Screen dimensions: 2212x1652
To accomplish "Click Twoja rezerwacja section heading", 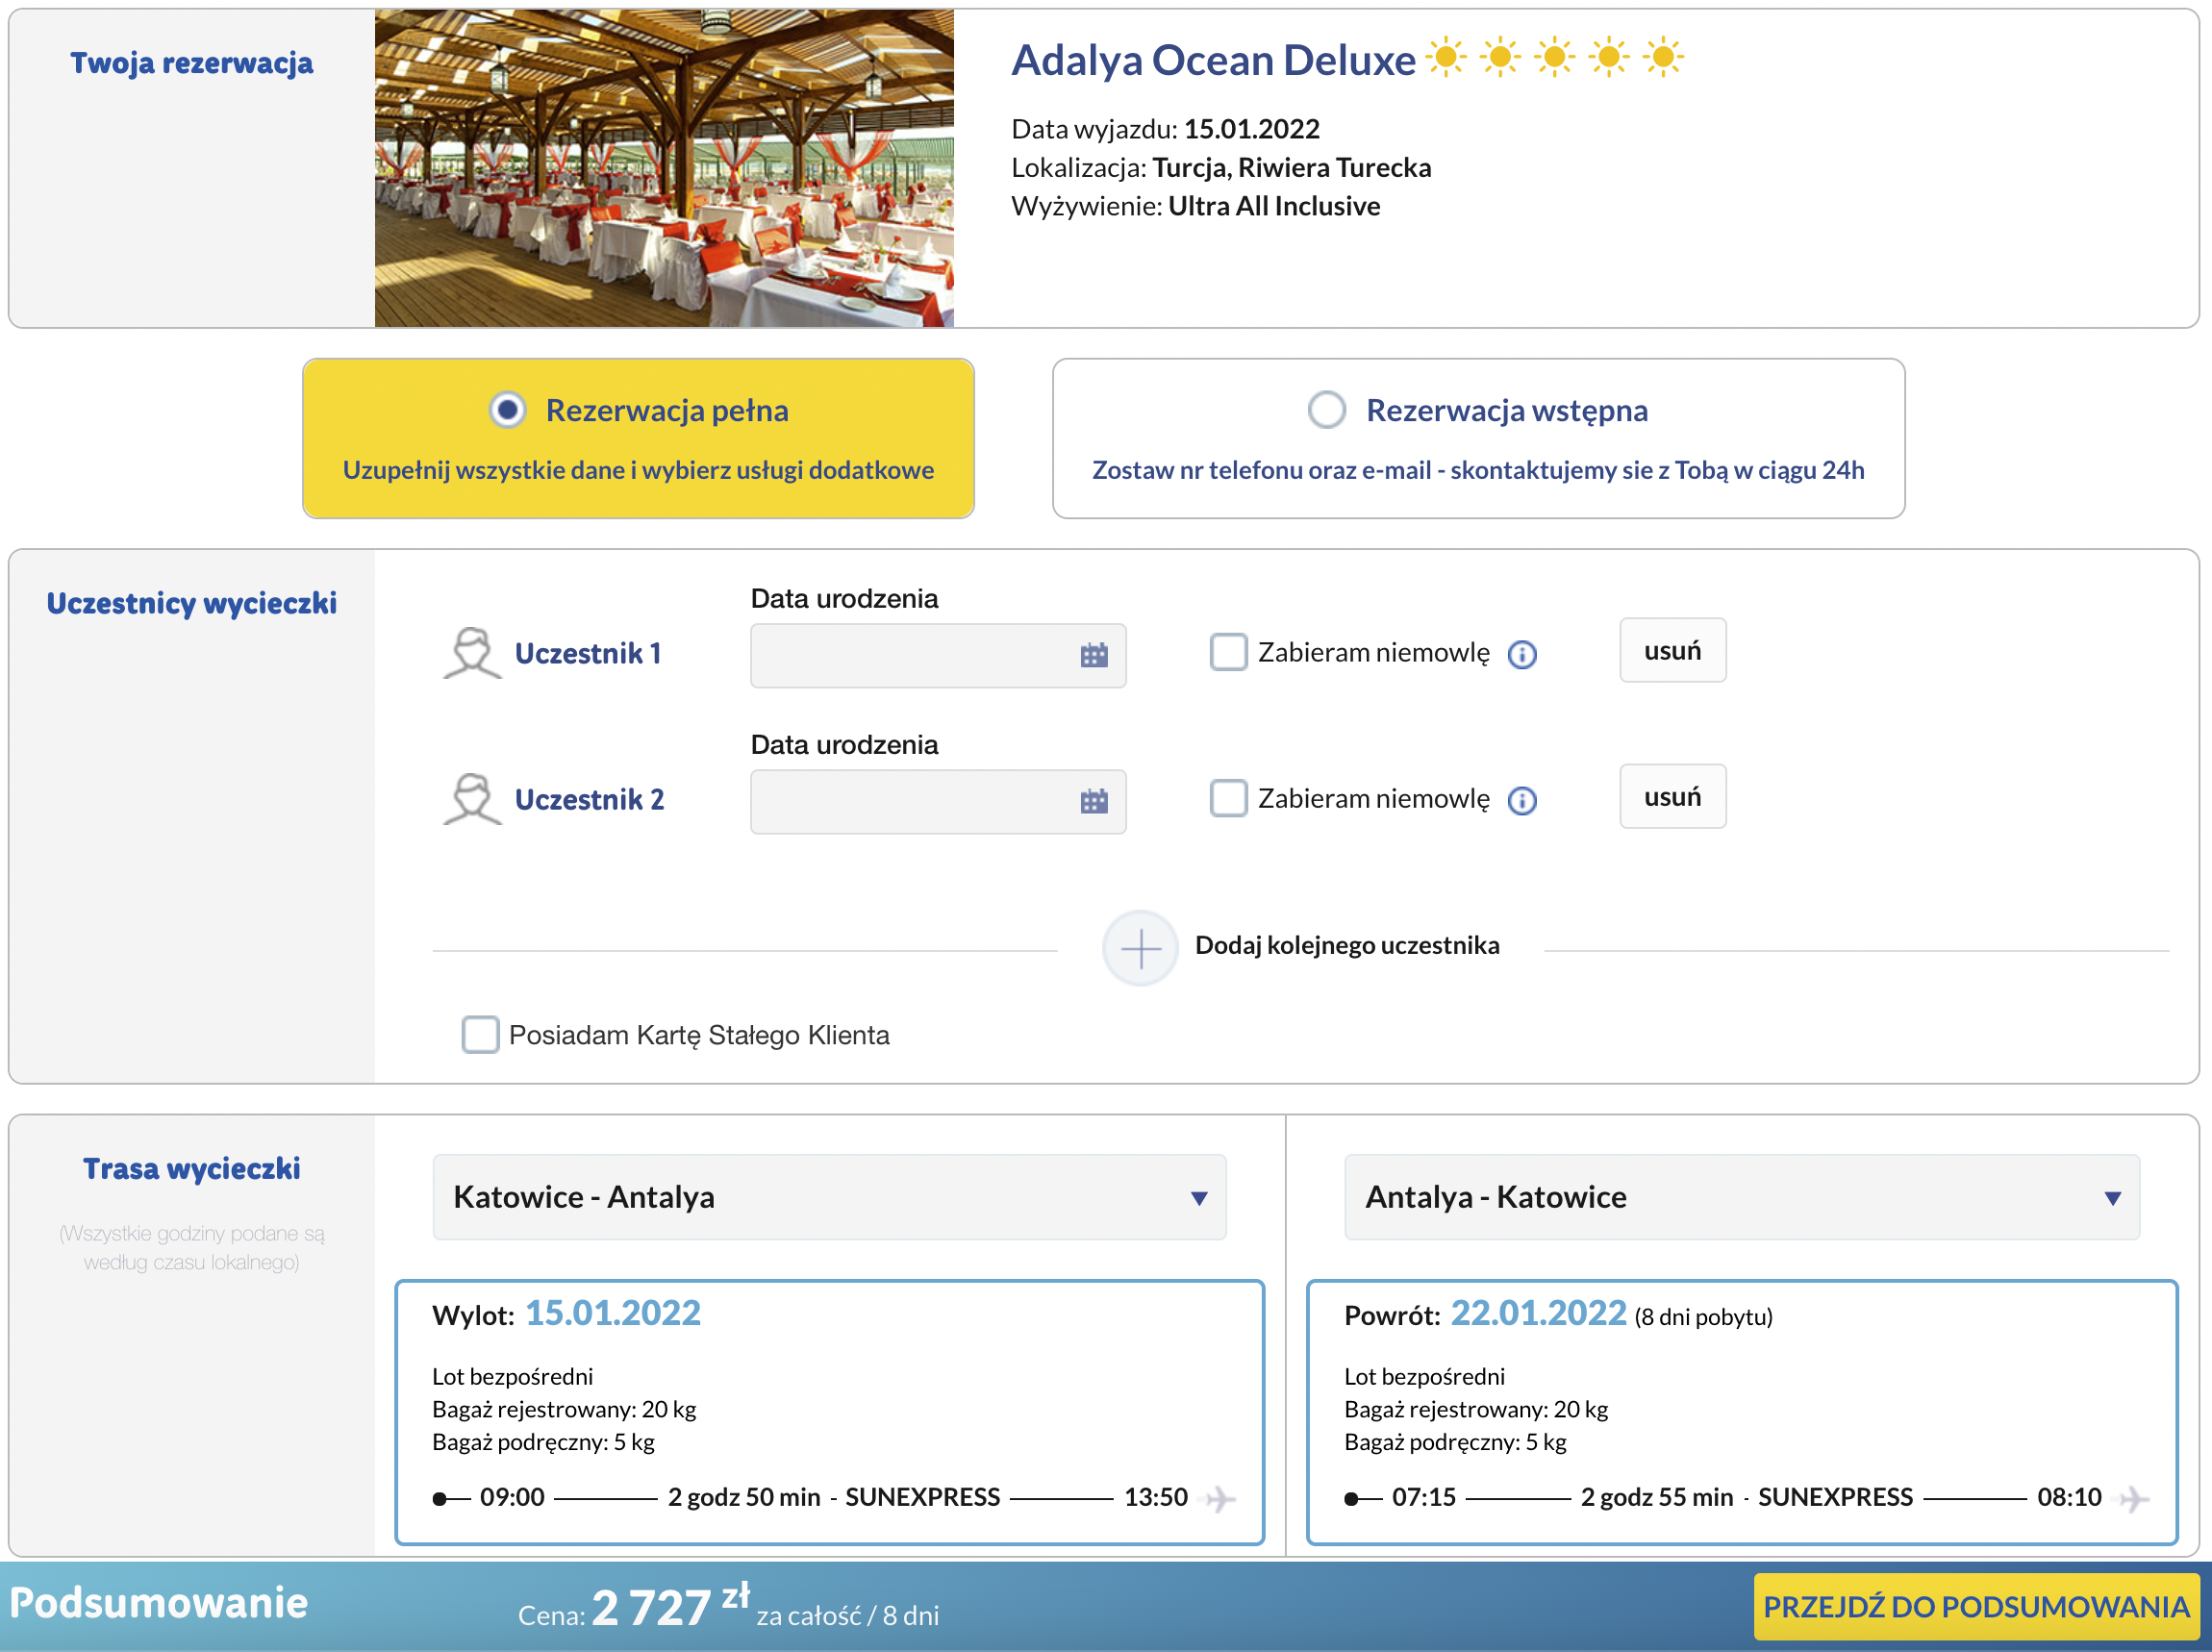I will 191,63.
